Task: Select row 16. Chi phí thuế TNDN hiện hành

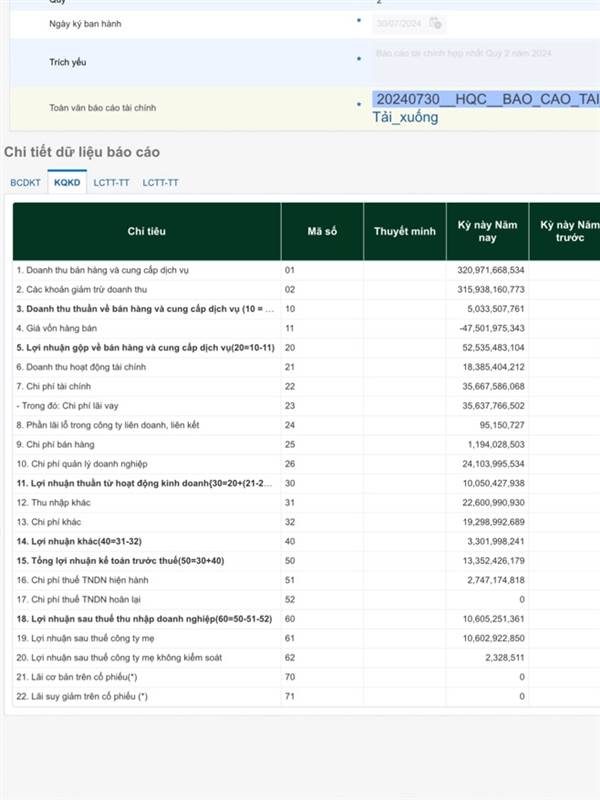Action: (x=306, y=580)
